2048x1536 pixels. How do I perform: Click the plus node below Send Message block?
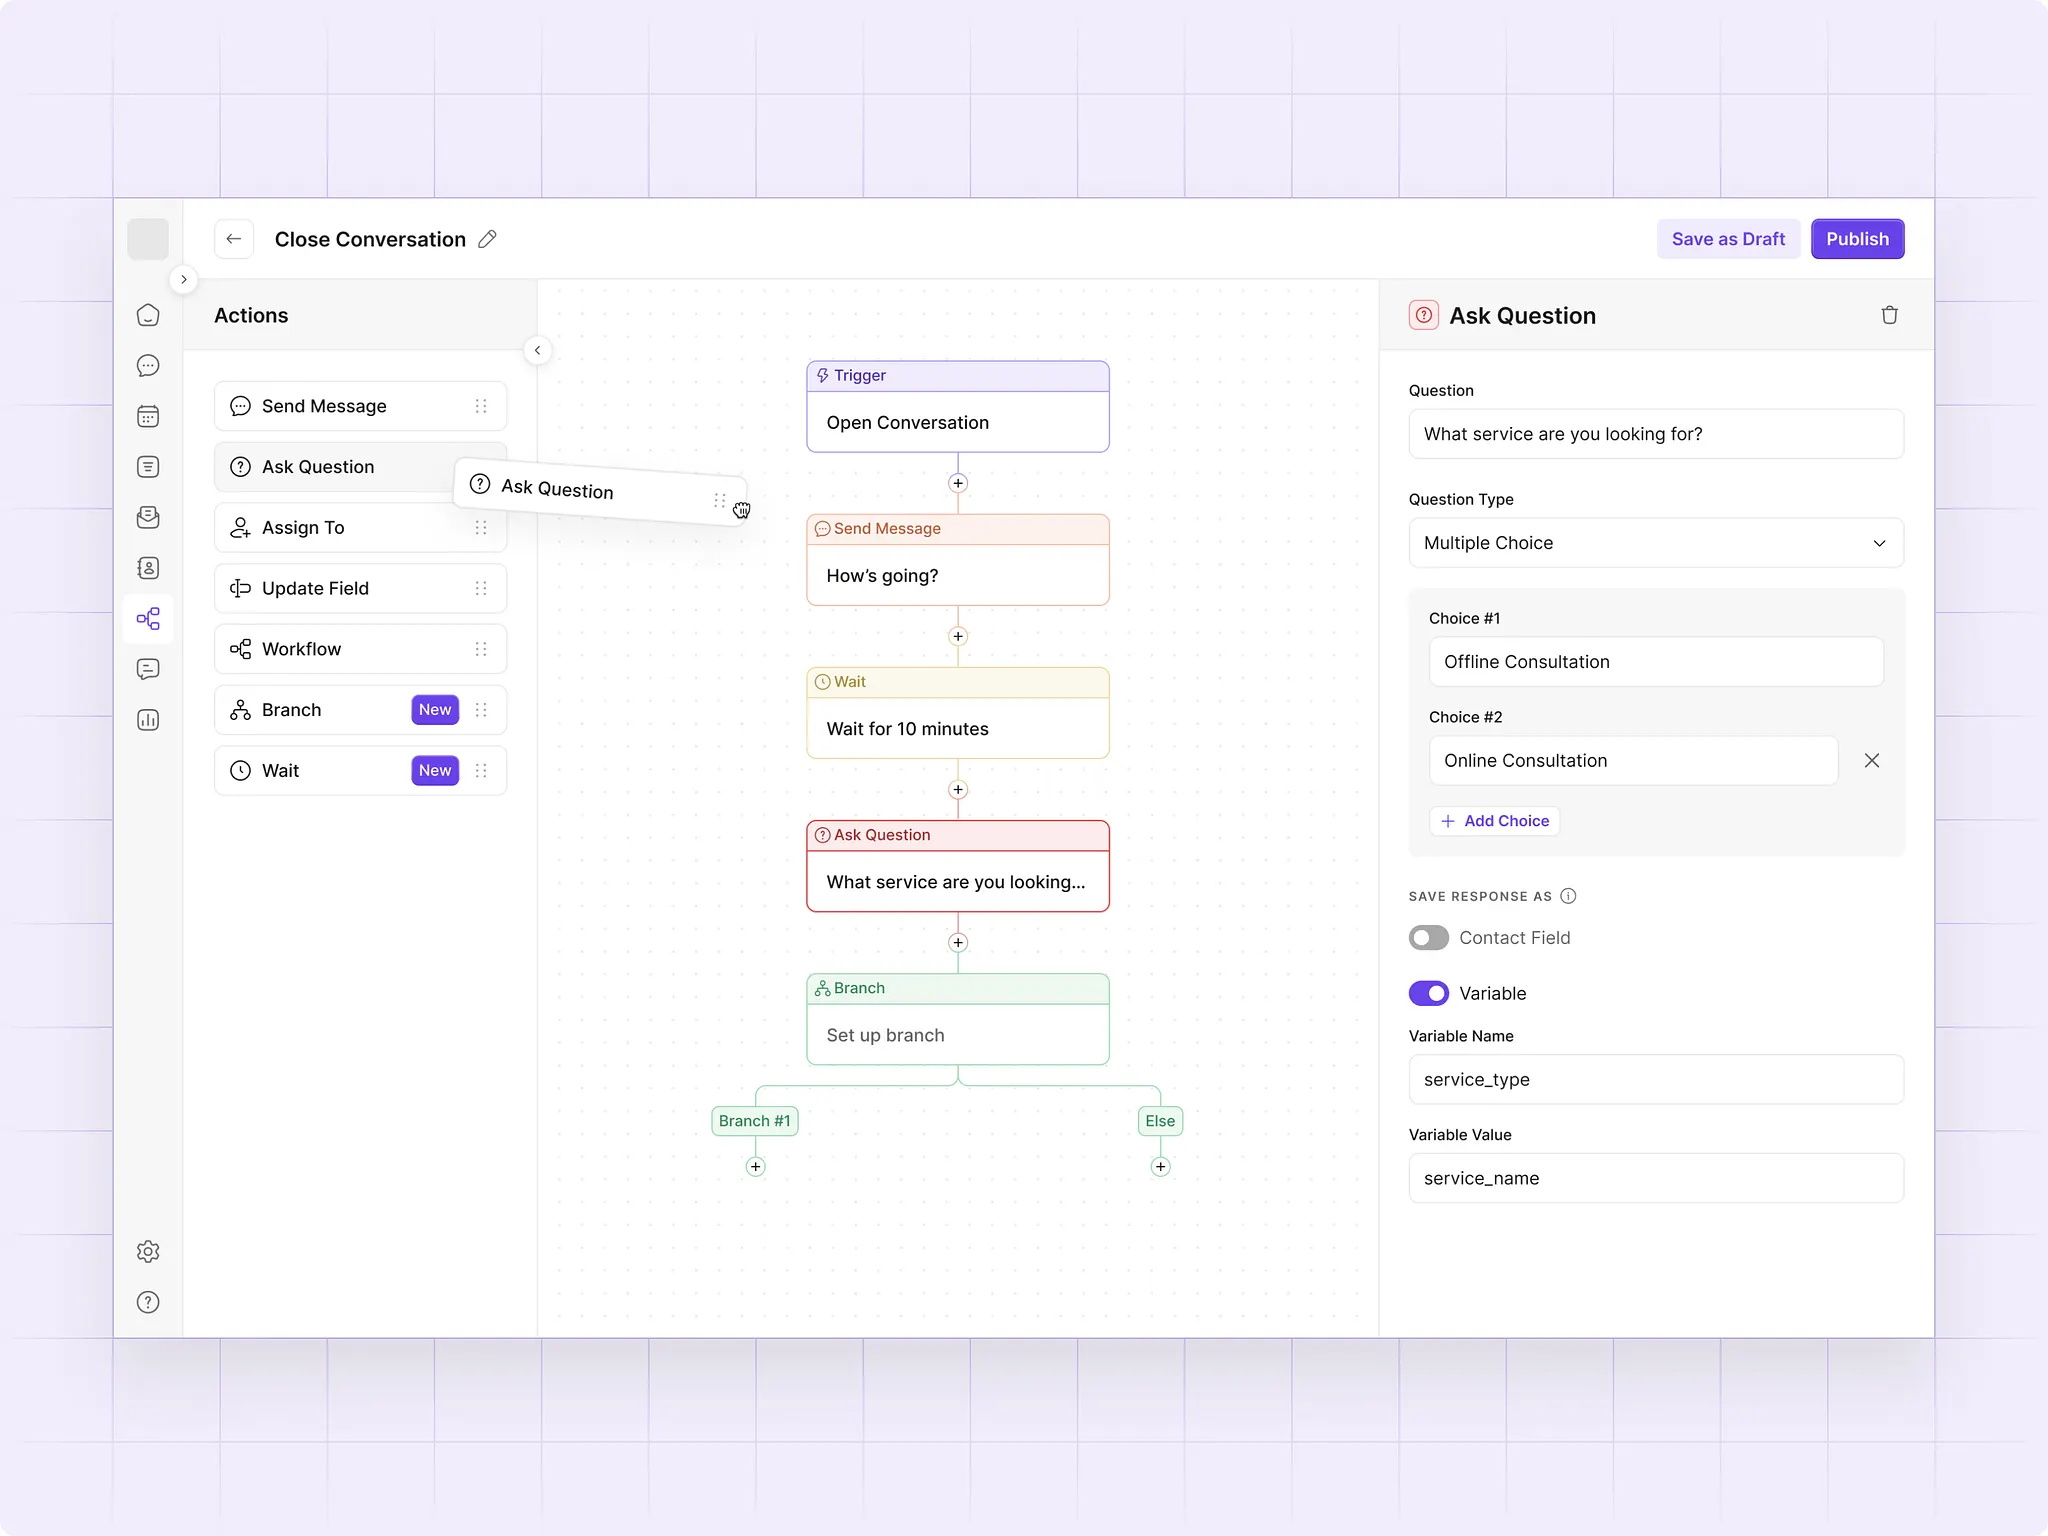pos(958,636)
